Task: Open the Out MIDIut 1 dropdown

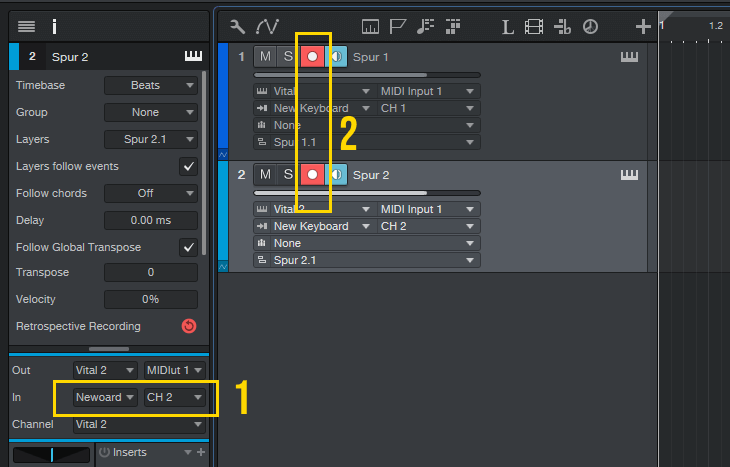Action: point(175,370)
